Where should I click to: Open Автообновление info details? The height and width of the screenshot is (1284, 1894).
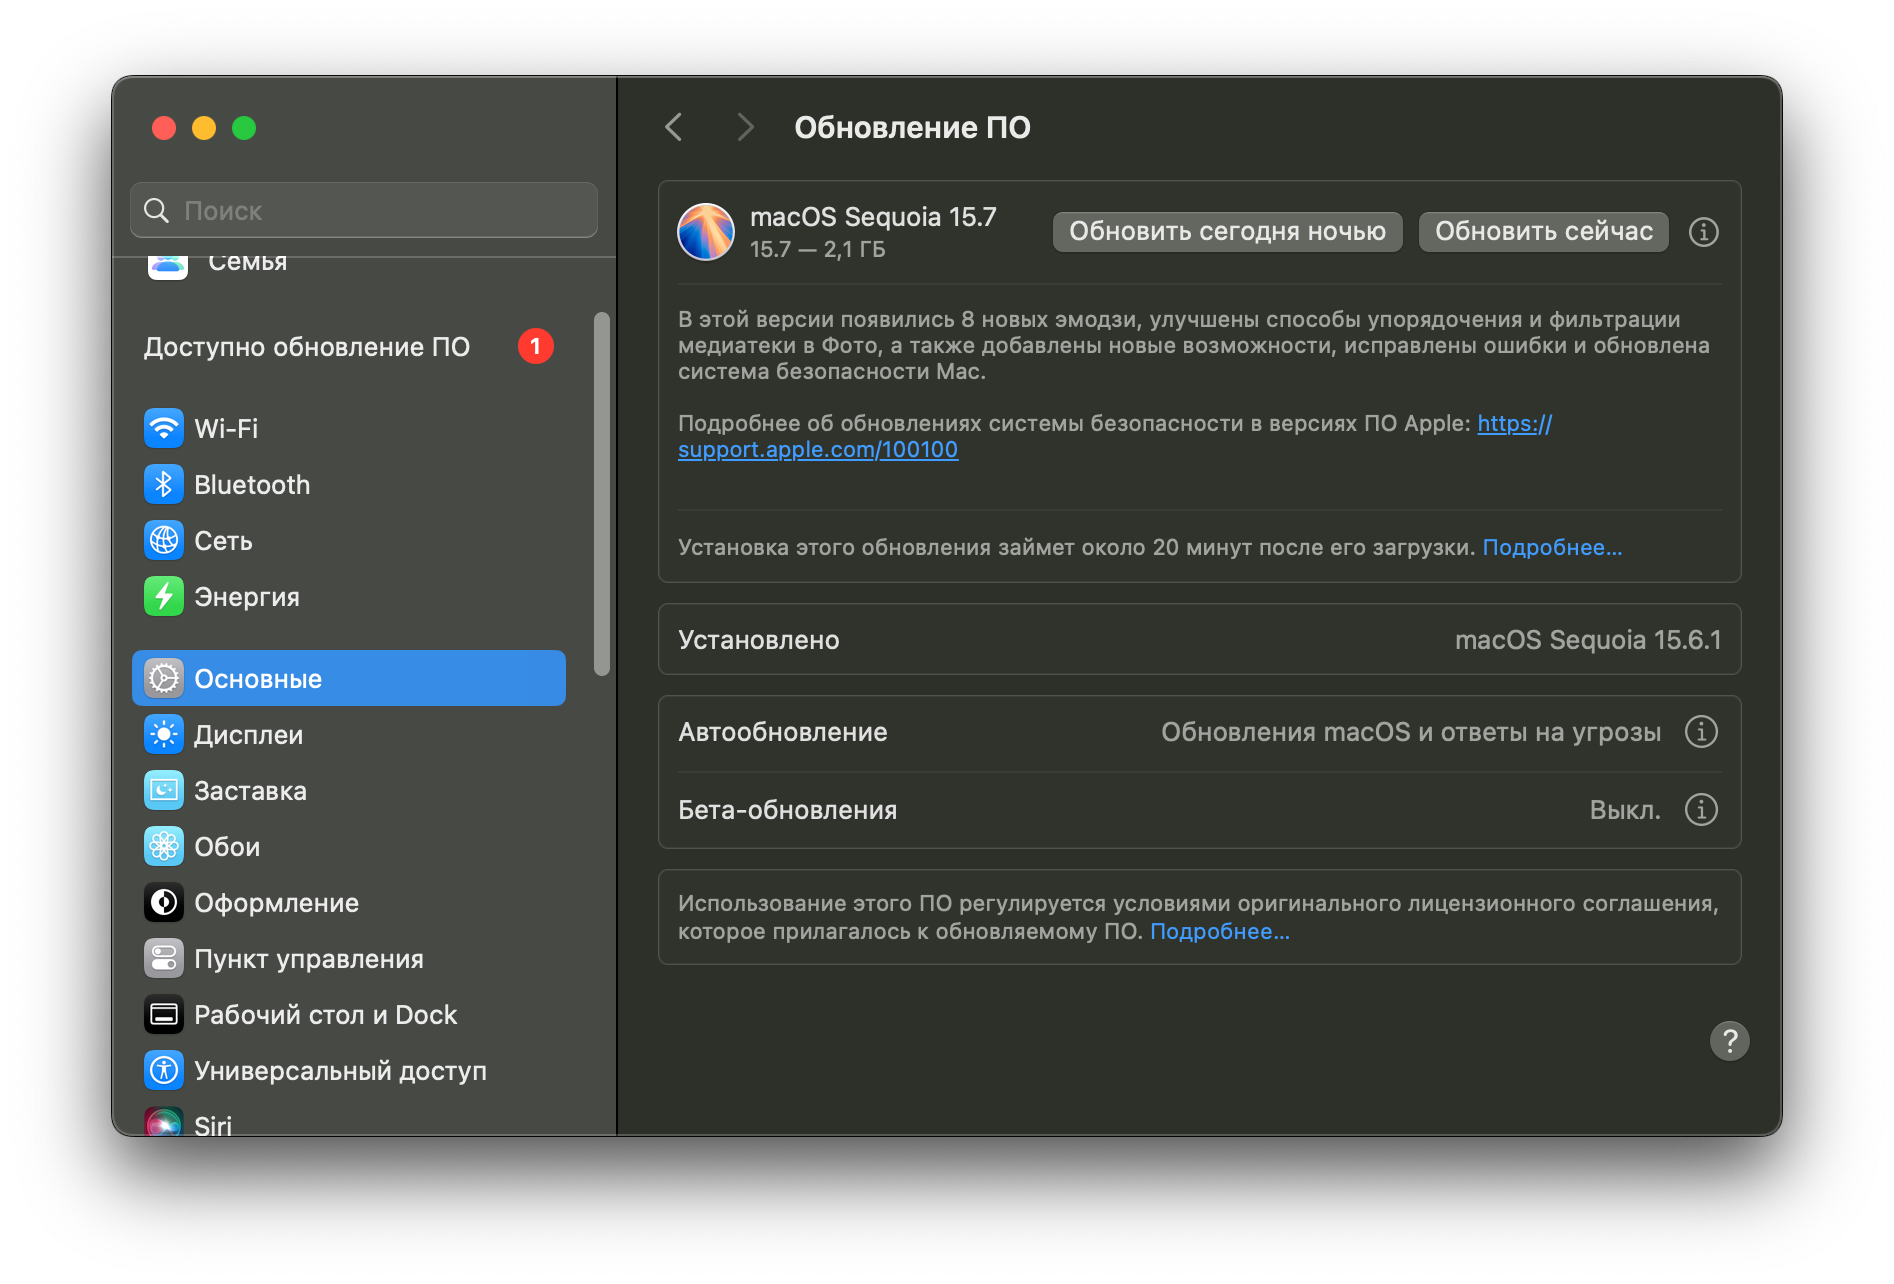1701,731
